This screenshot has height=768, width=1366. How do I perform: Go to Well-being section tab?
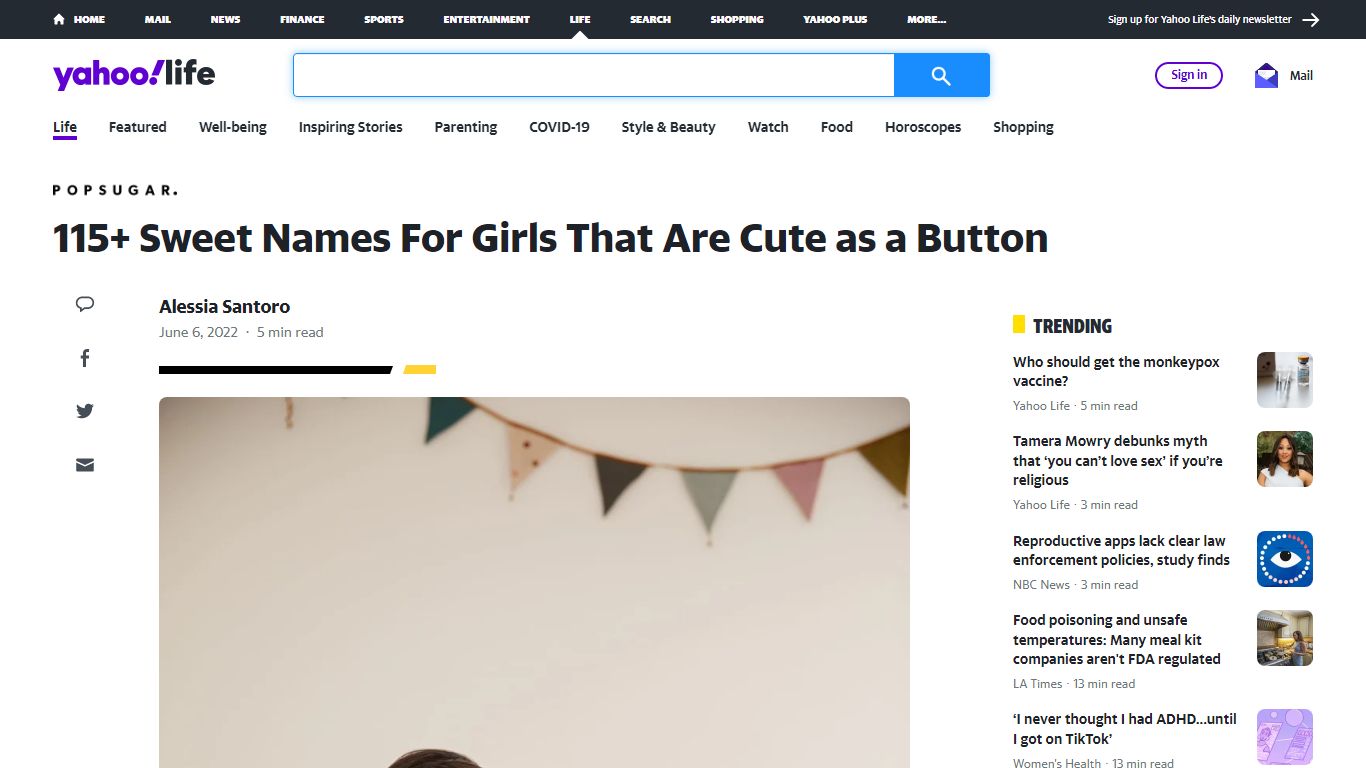[x=233, y=127]
